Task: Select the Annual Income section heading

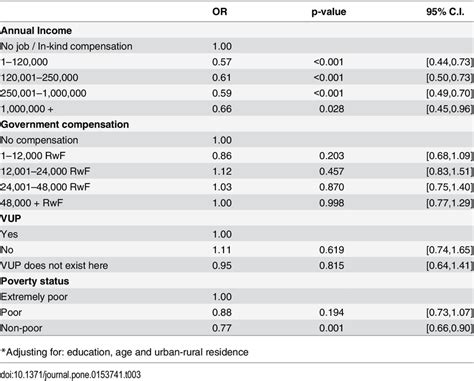Action: pyautogui.click(x=36, y=31)
